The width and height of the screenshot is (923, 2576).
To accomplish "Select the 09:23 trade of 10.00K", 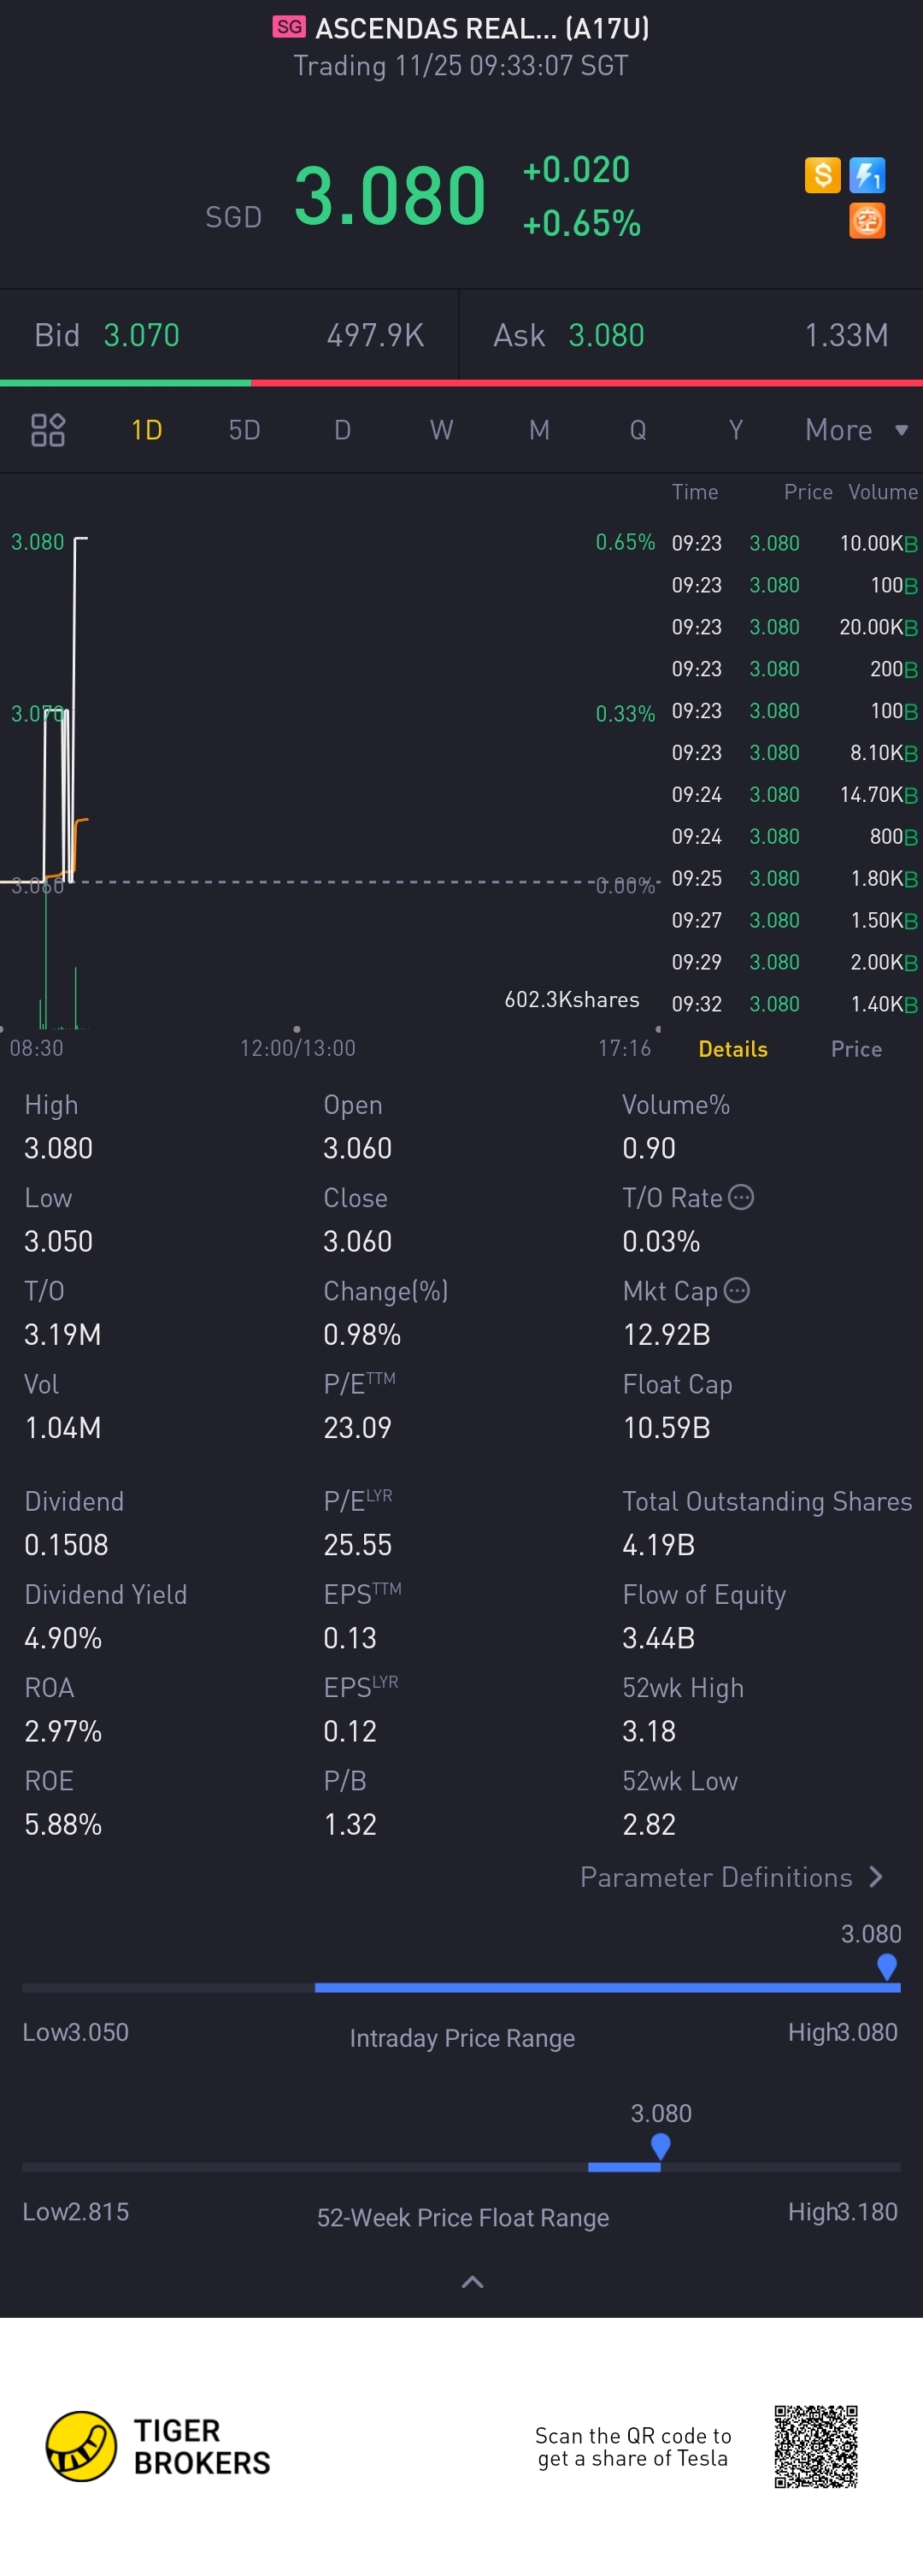I will [x=794, y=543].
